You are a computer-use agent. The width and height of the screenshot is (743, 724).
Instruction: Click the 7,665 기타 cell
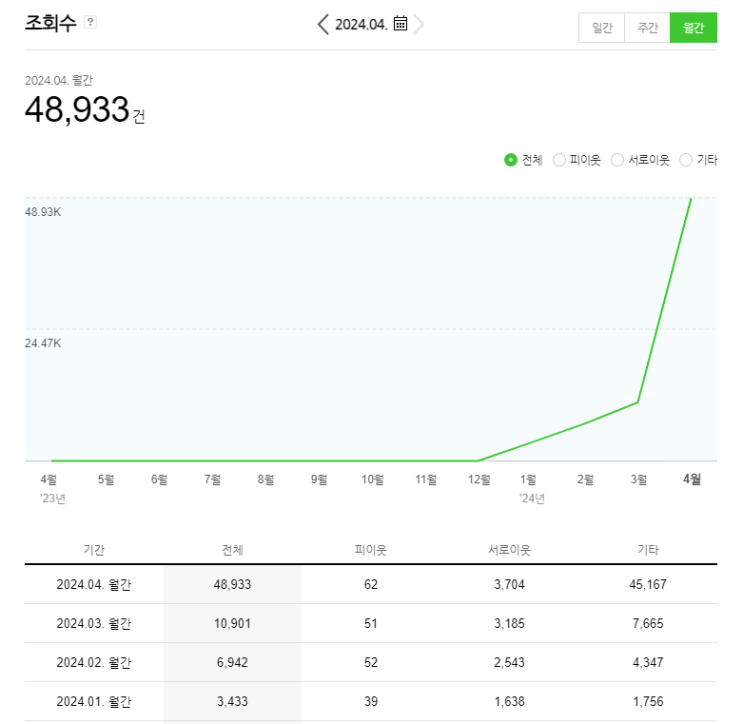pos(648,623)
